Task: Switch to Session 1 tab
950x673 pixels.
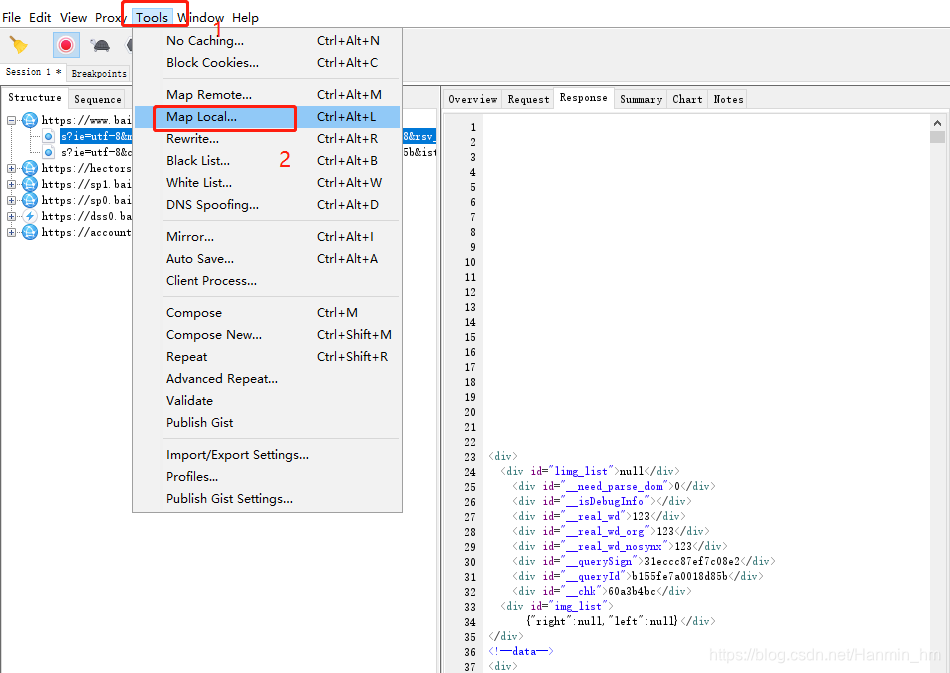Action: tap(33, 72)
